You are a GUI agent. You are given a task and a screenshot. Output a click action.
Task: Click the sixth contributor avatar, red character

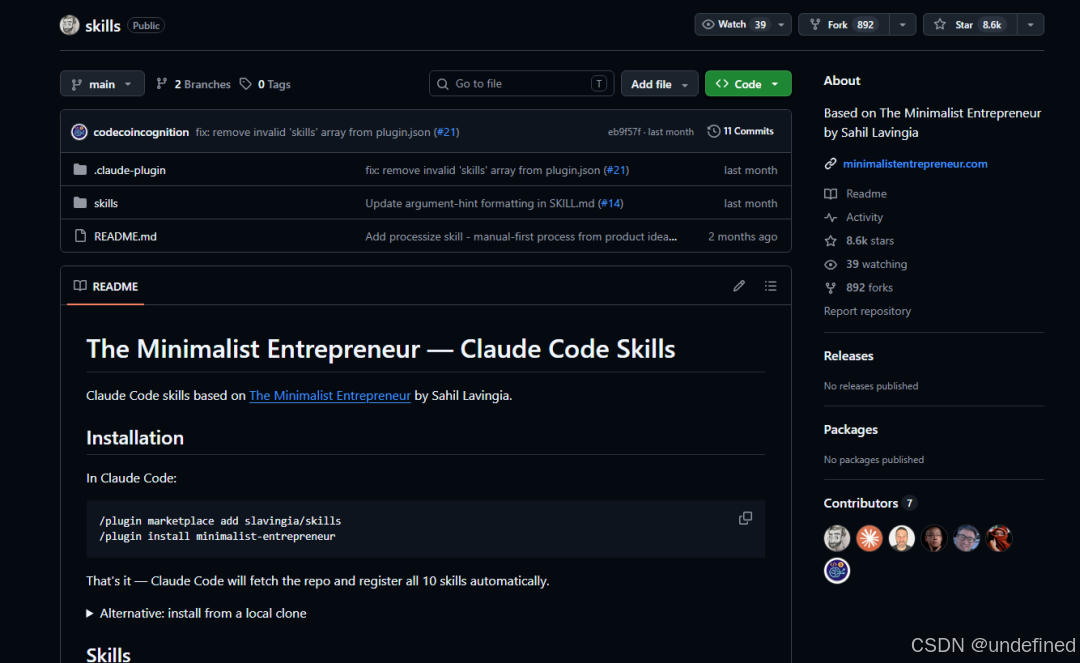999,538
